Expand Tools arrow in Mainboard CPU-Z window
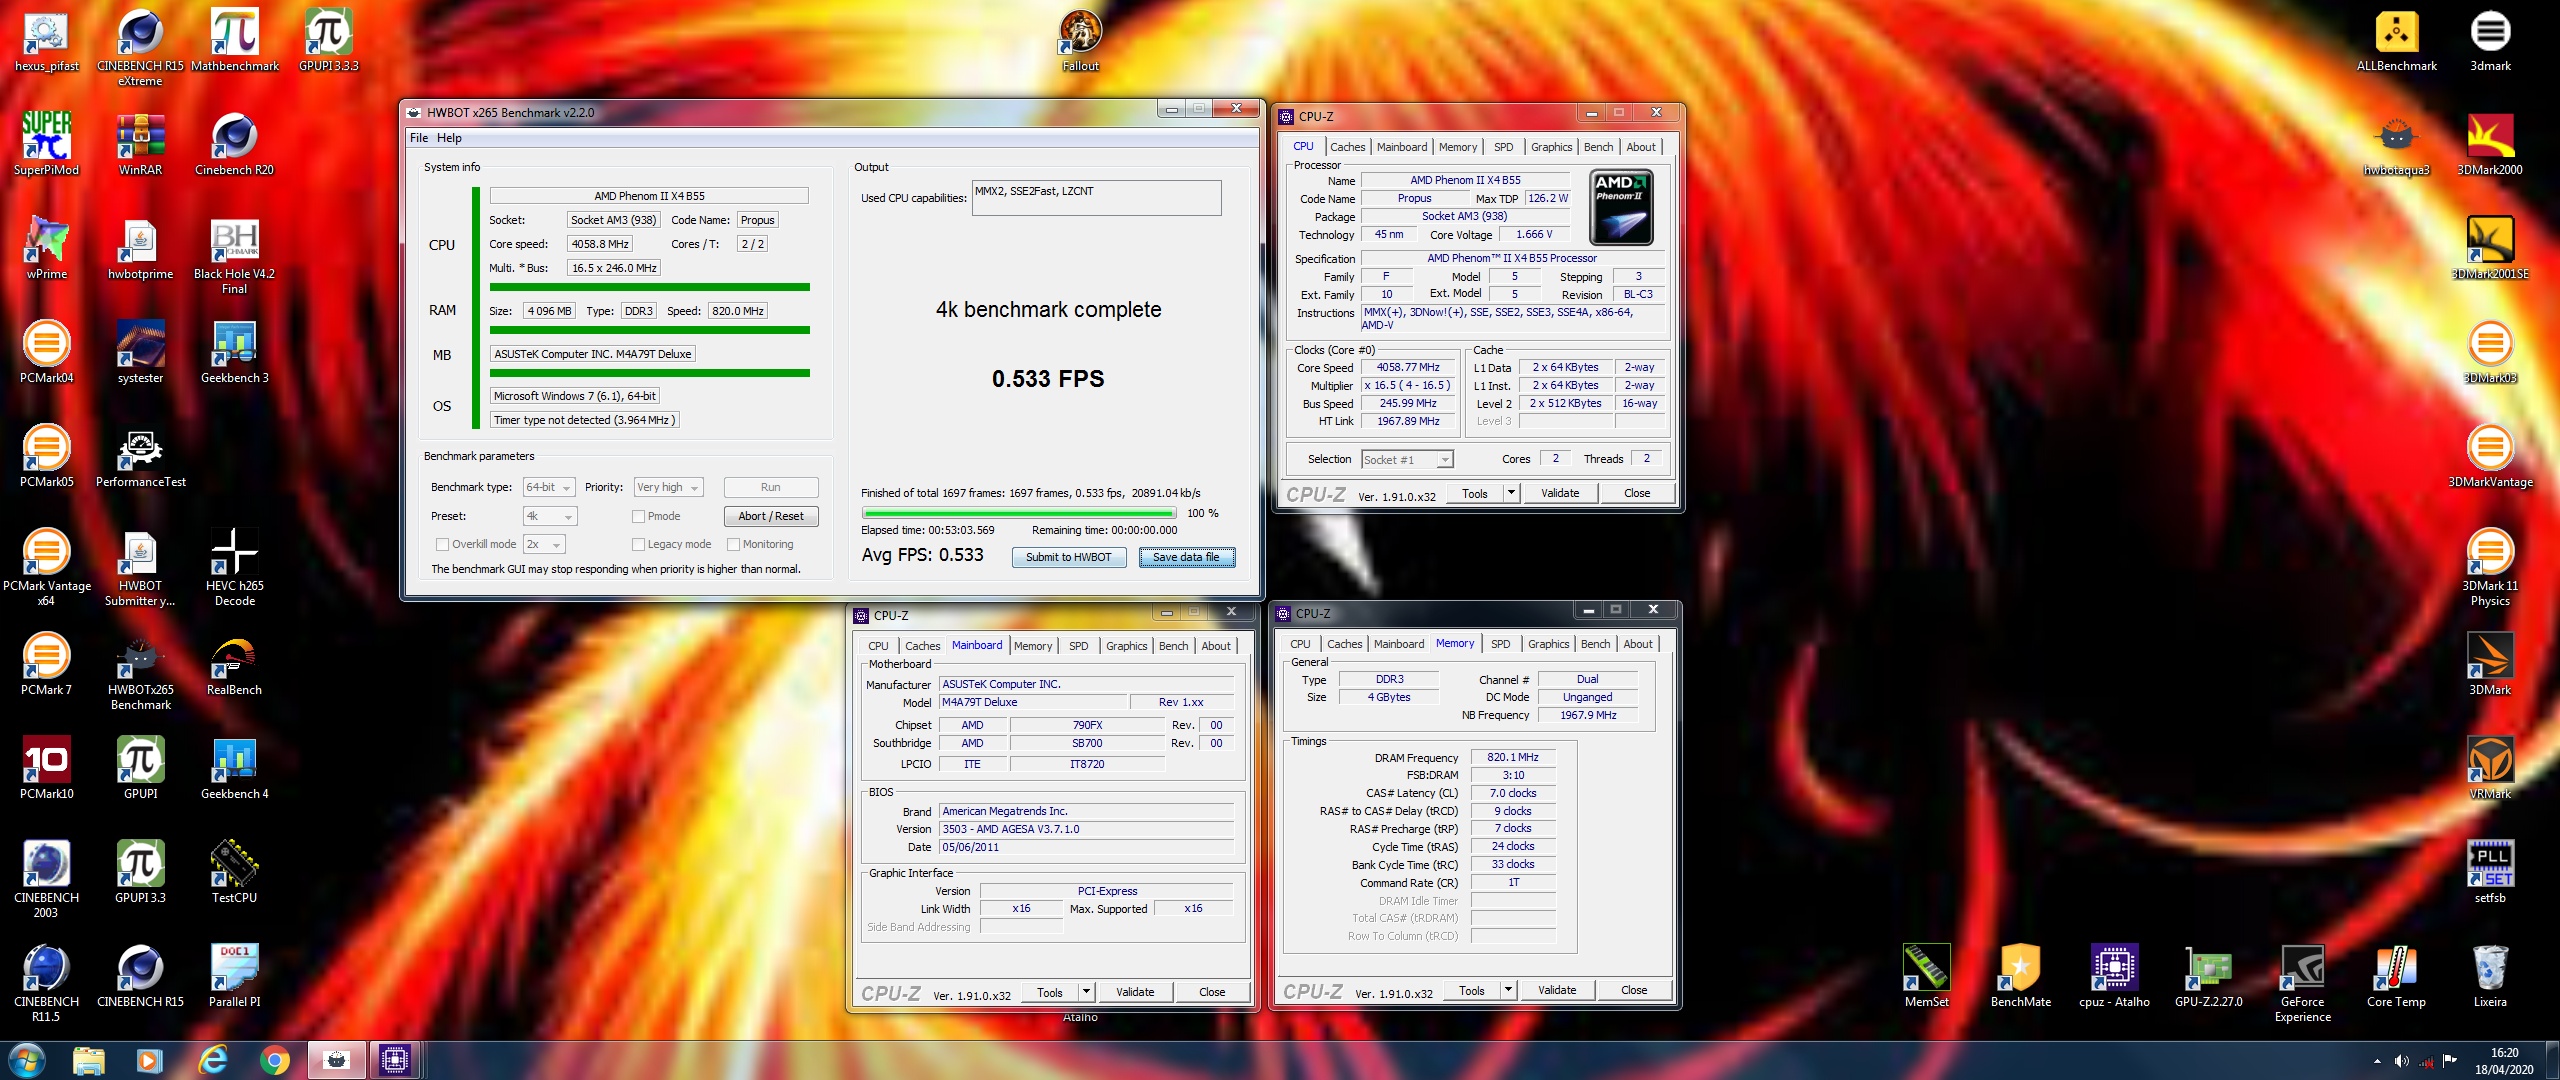 1087,992
